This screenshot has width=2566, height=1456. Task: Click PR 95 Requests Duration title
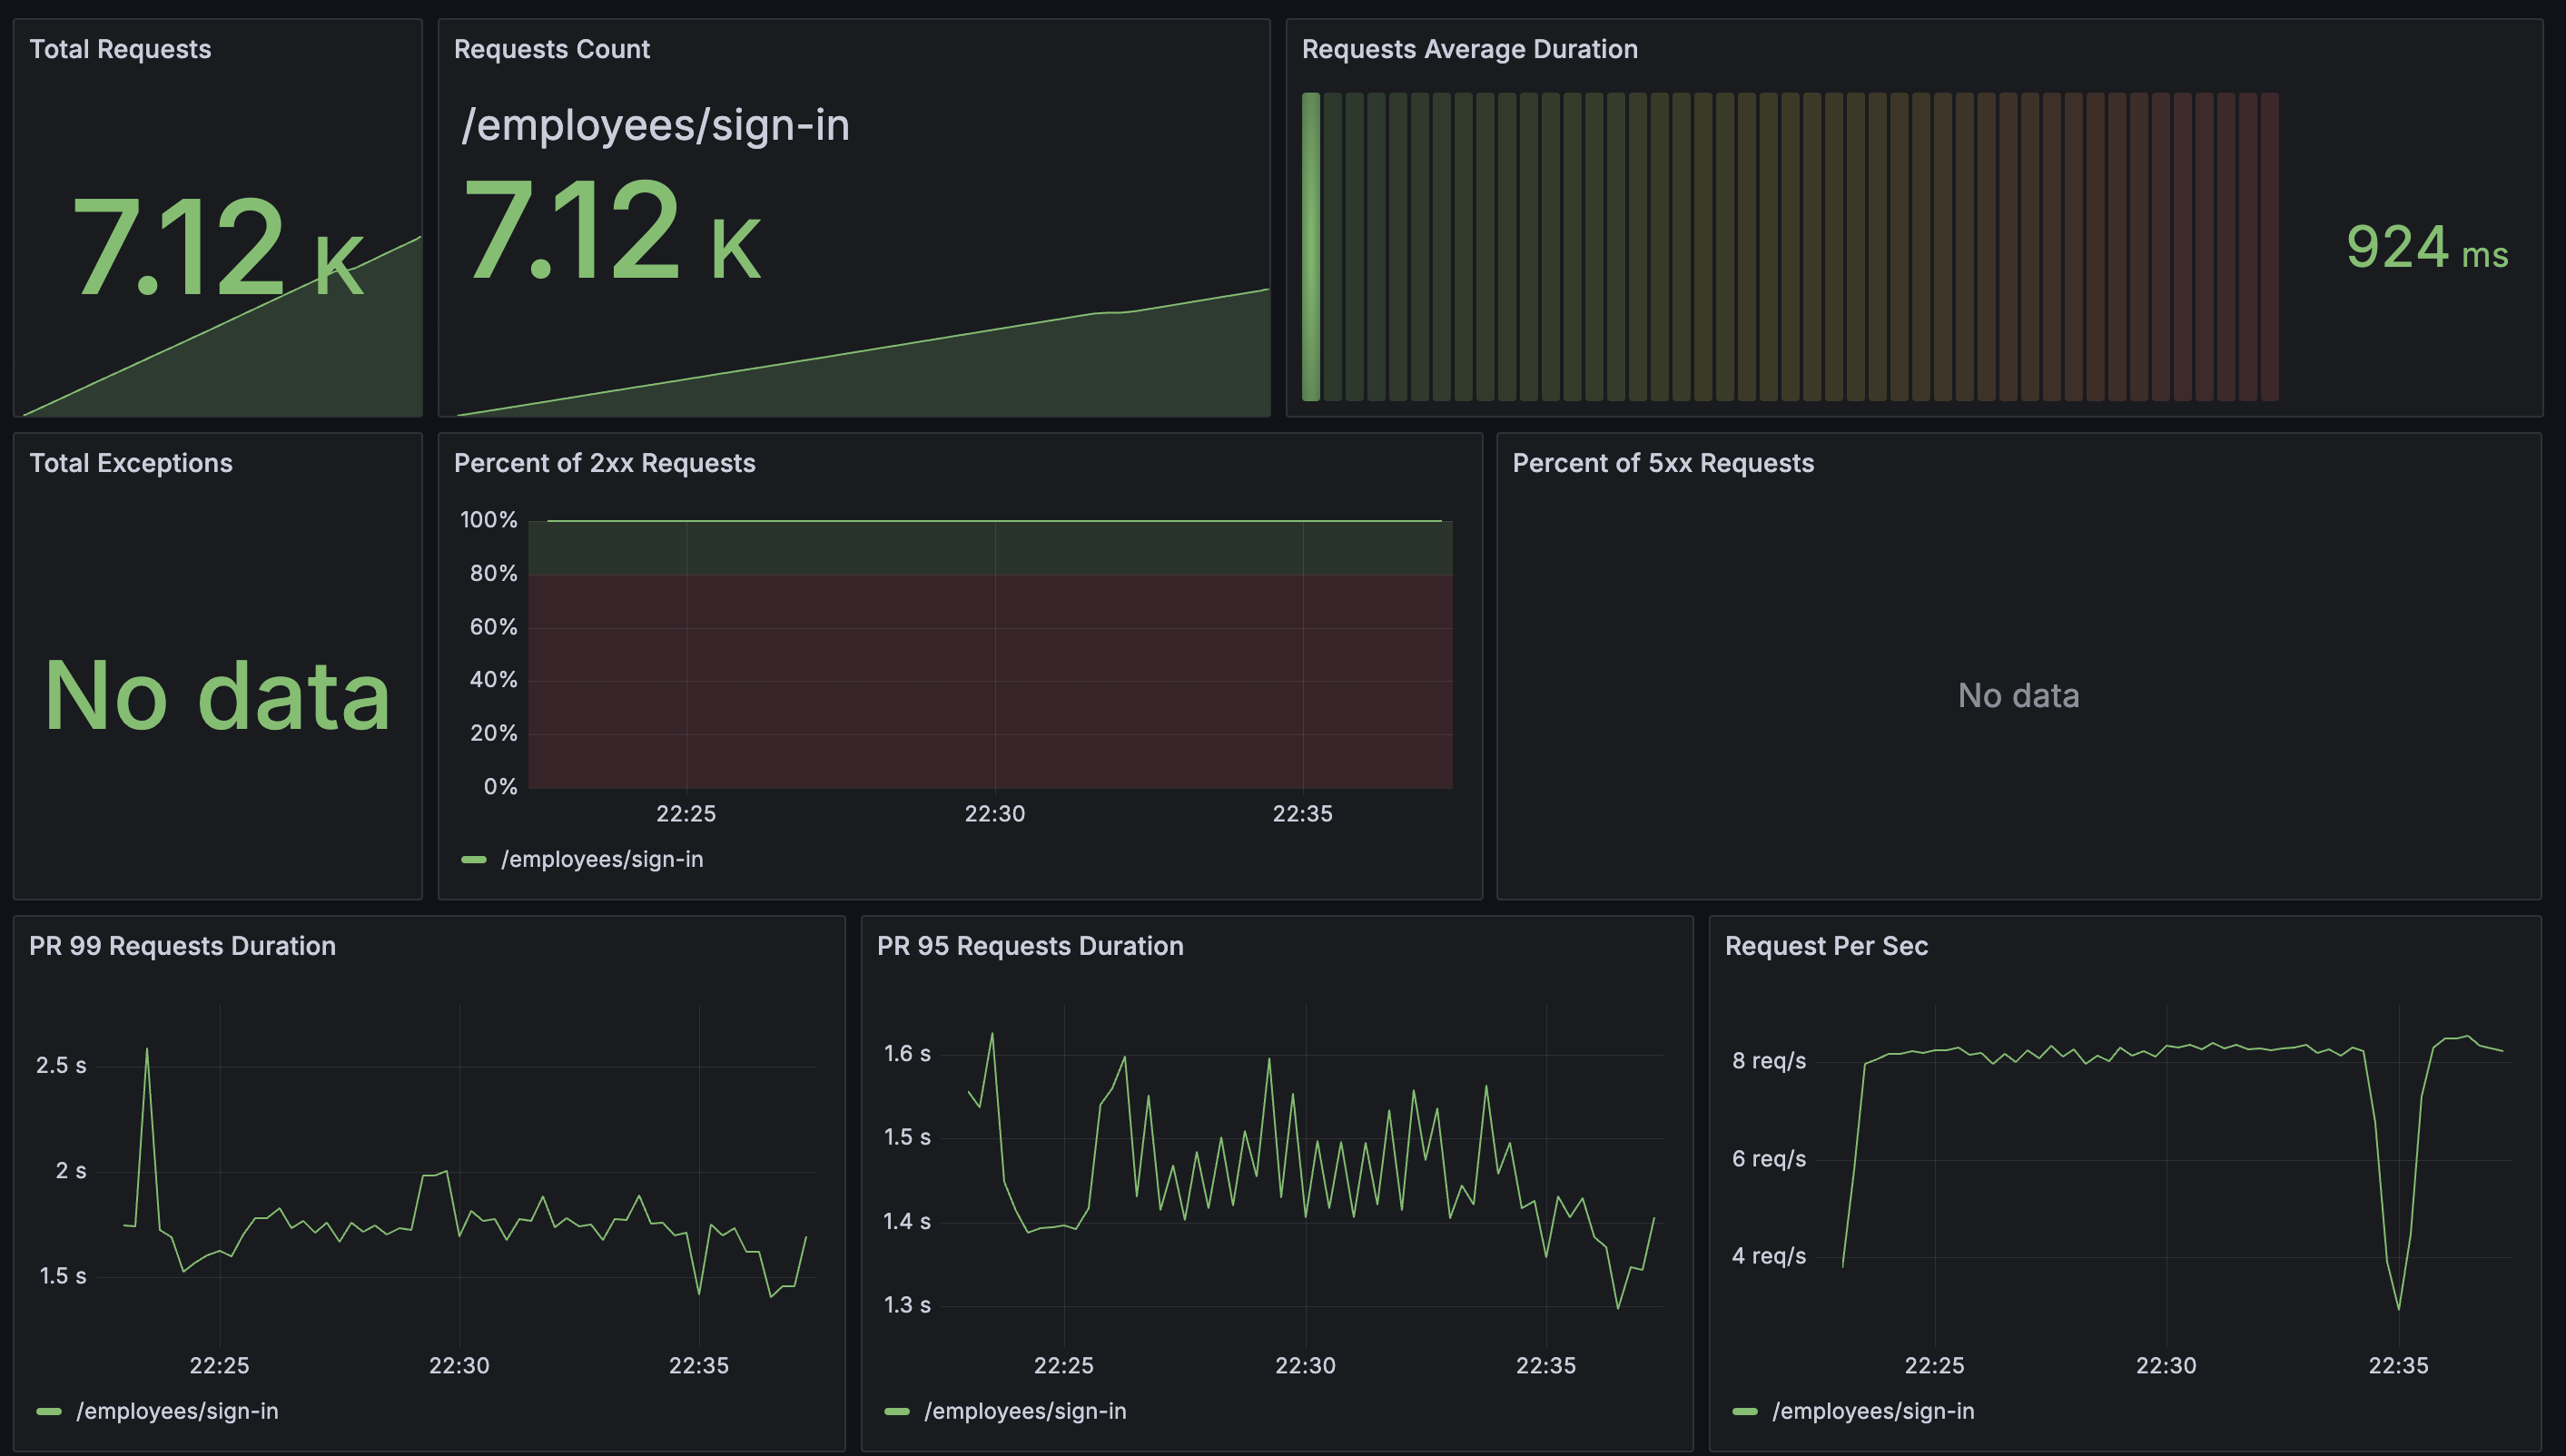click(1029, 946)
